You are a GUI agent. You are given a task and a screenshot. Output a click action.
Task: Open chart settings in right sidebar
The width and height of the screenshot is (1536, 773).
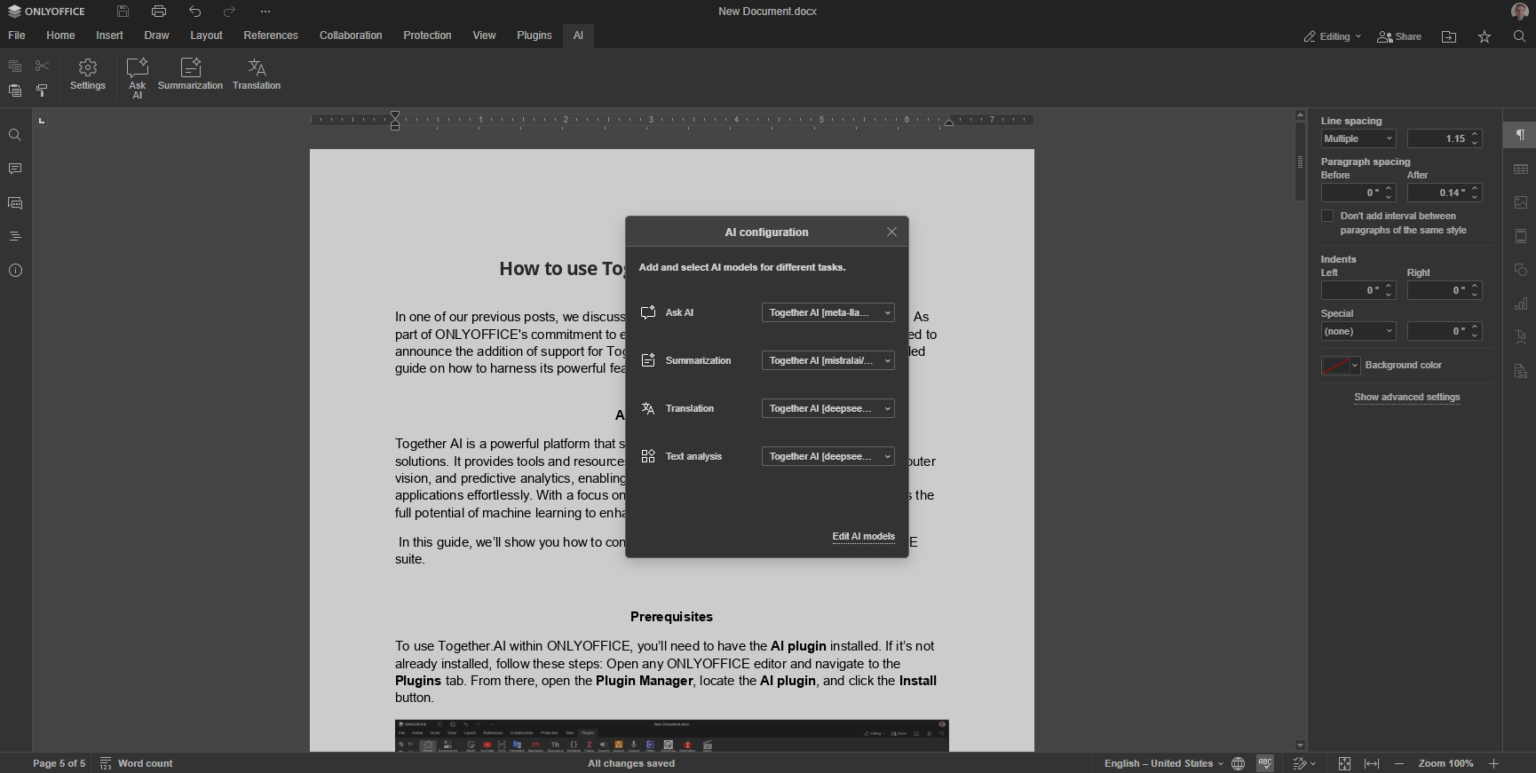1520,304
